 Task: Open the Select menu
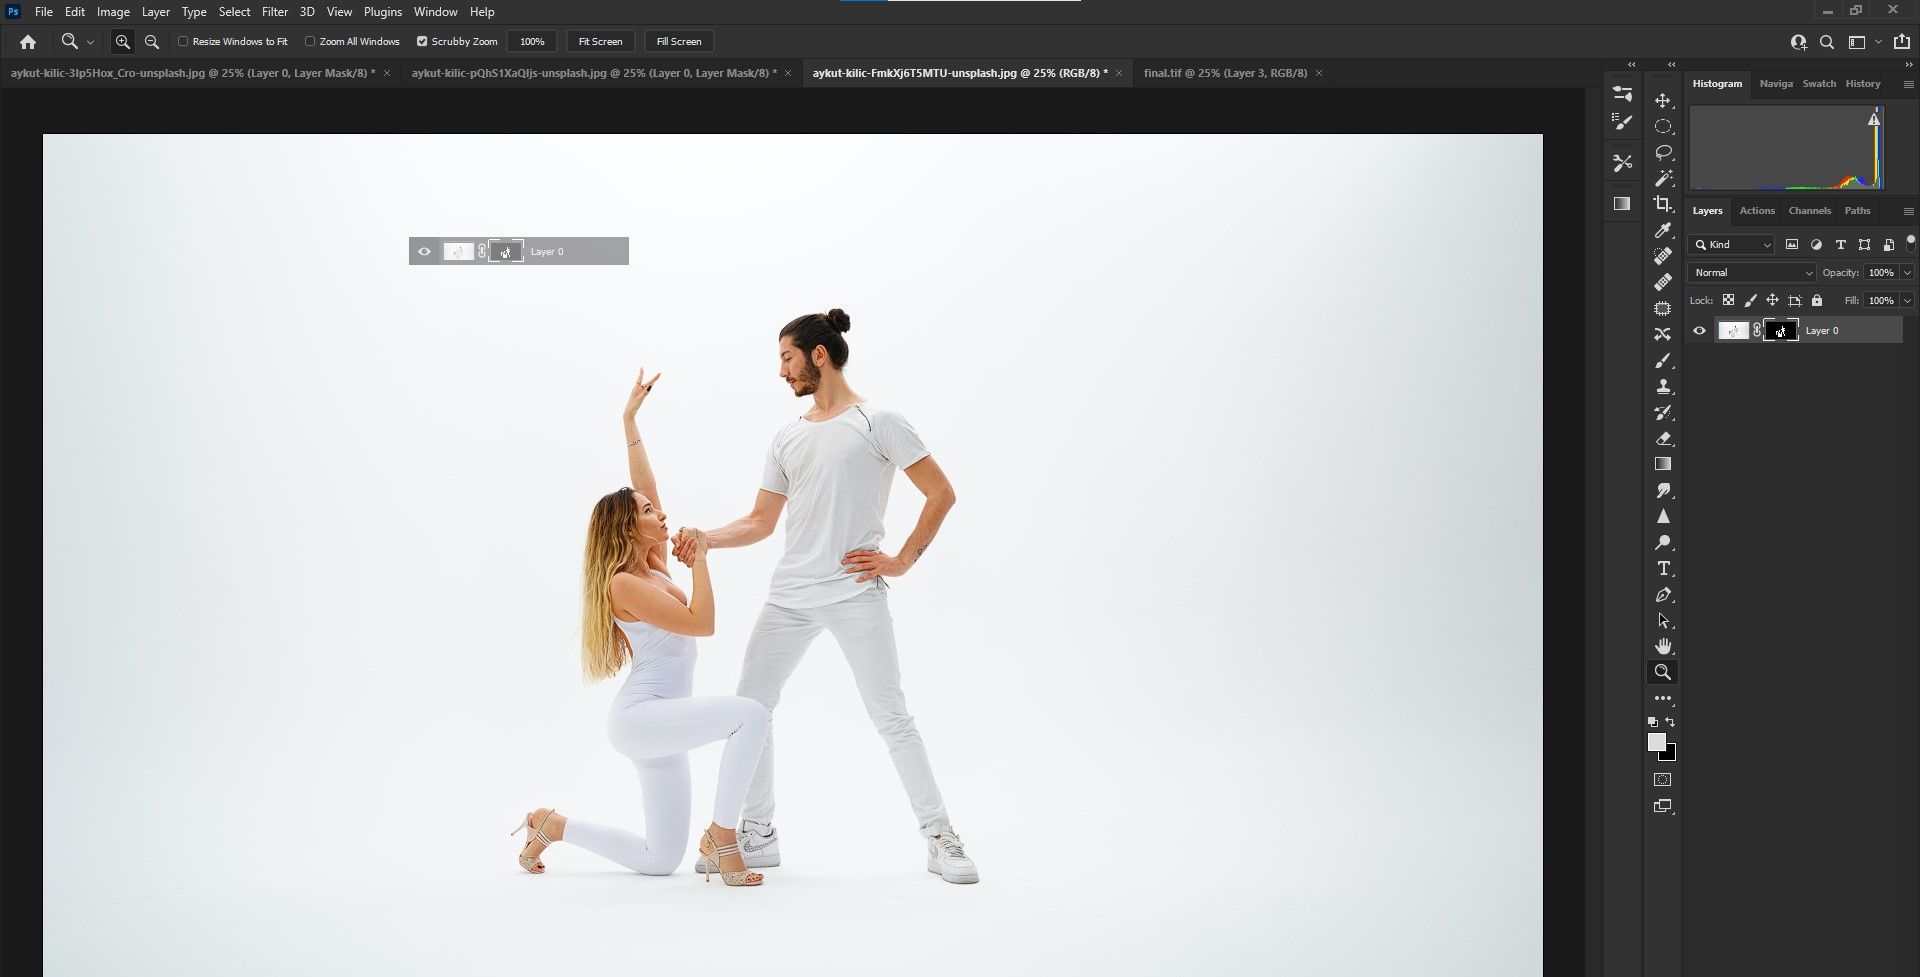point(234,11)
